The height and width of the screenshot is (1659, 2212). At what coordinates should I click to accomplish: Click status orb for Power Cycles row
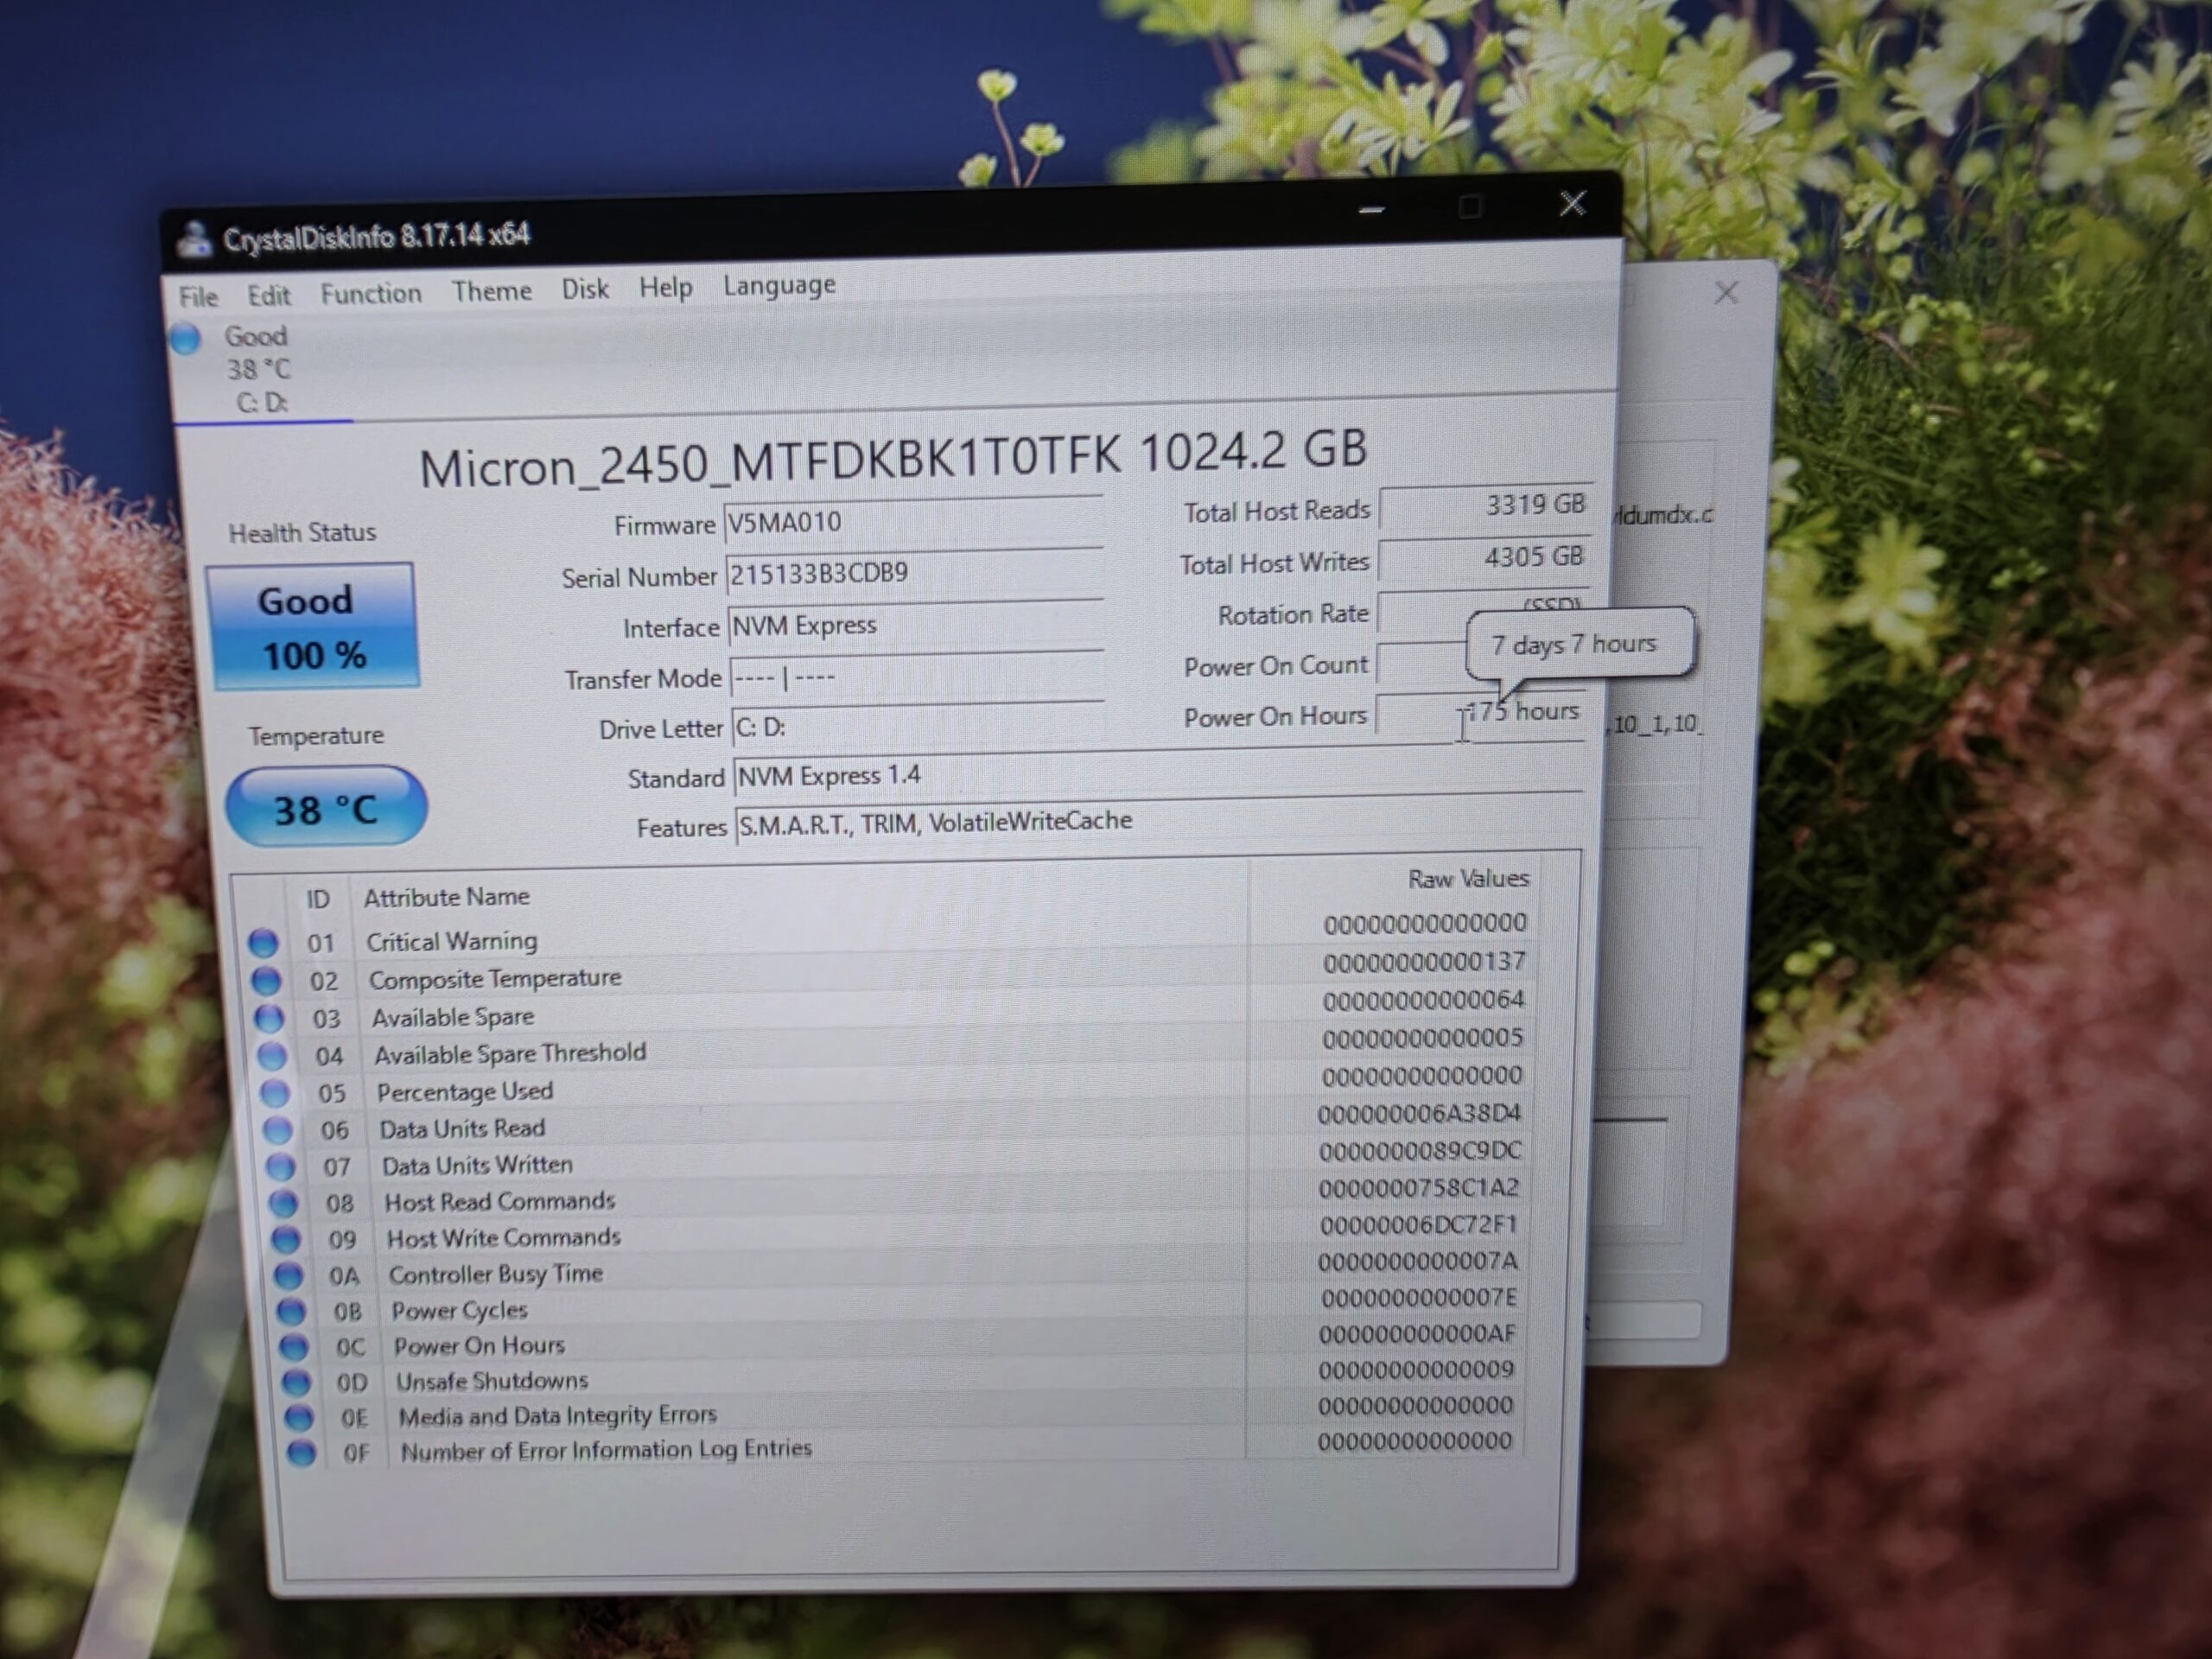point(291,1311)
